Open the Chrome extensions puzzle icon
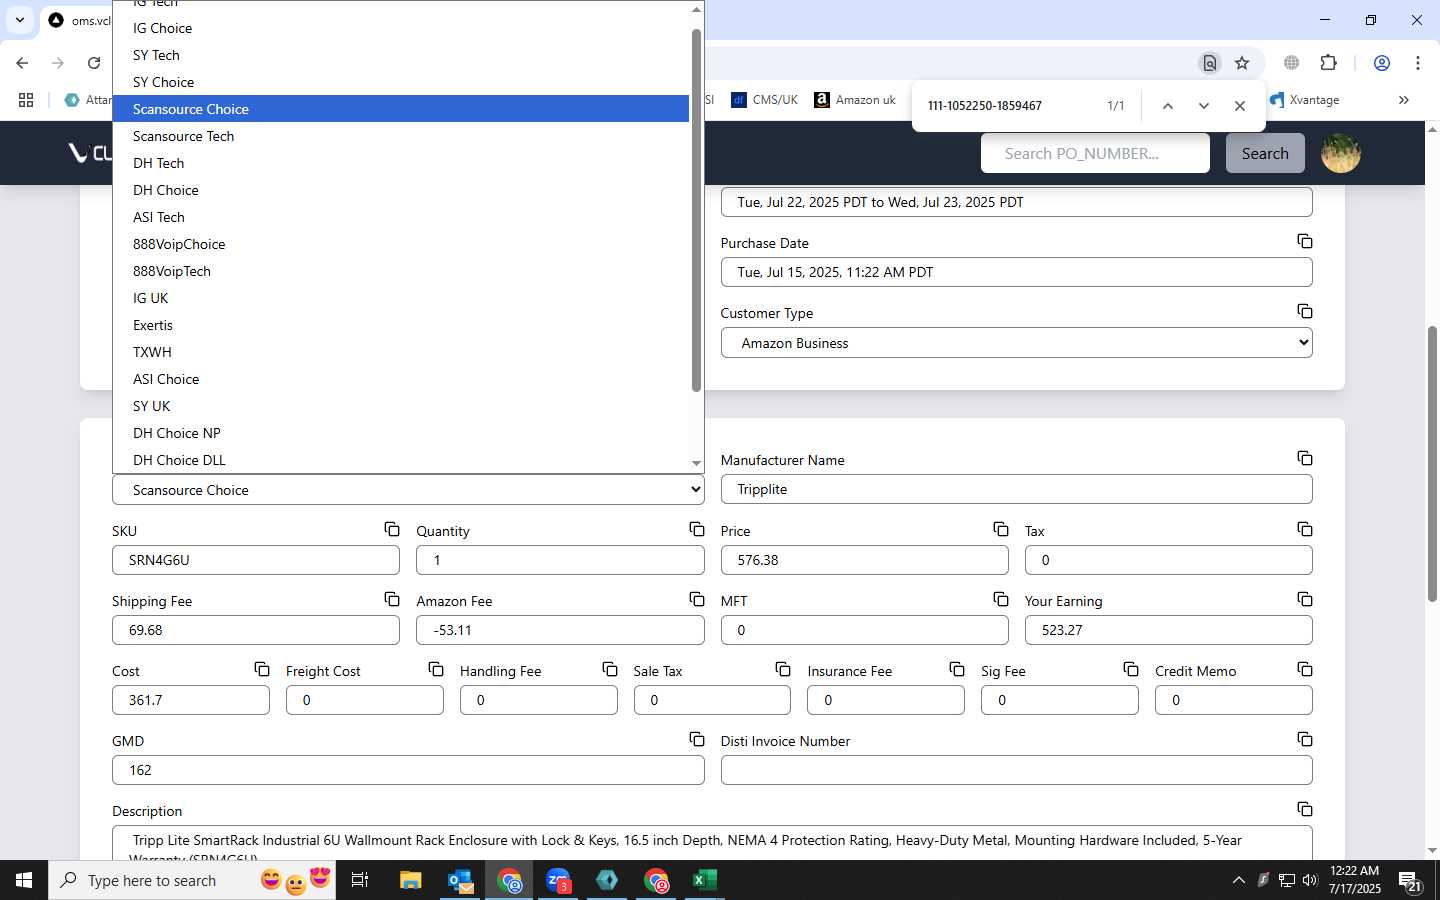 click(x=1328, y=63)
